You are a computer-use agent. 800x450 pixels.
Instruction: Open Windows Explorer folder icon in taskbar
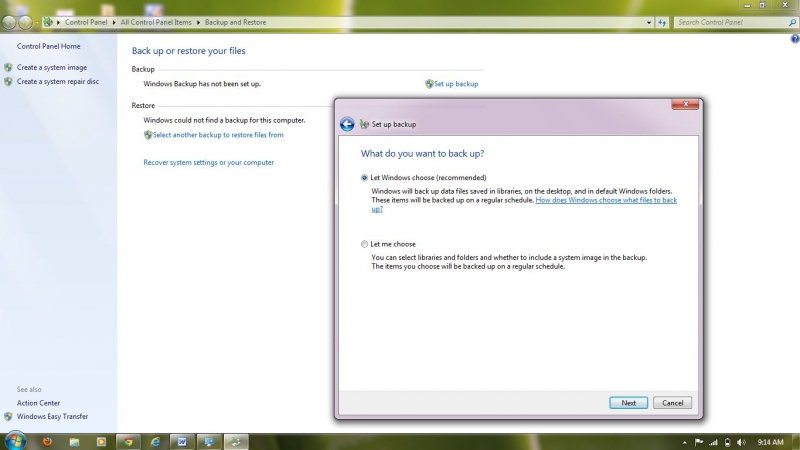(73, 441)
